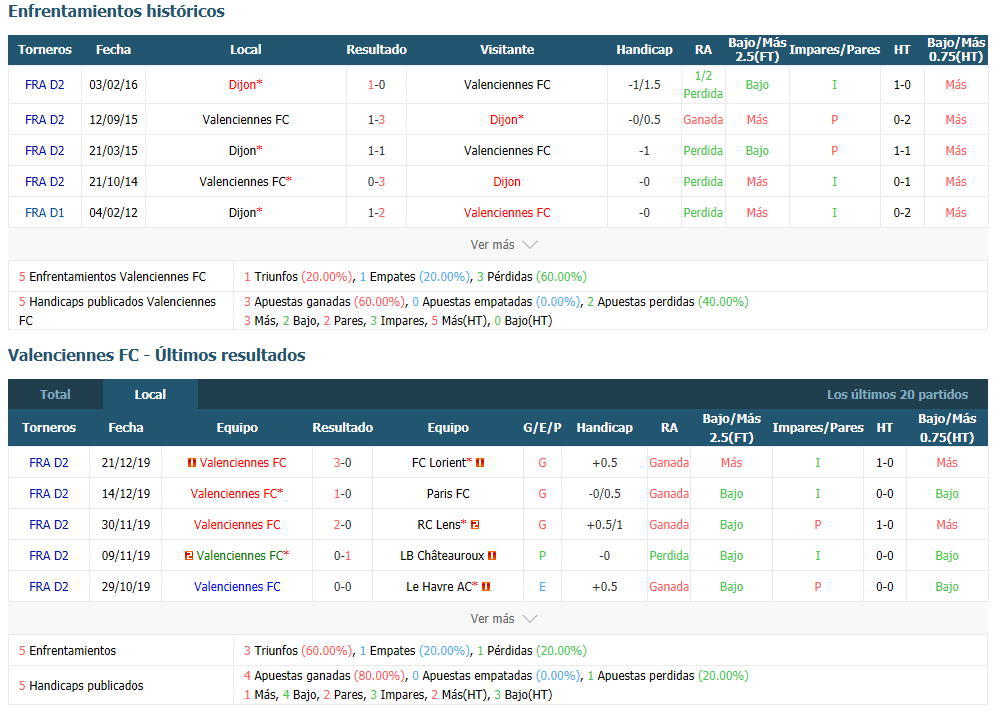This screenshot has width=1006, height=712.
Task: Open FRA D2 league for 29/10/19 match
Action: (49, 586)
